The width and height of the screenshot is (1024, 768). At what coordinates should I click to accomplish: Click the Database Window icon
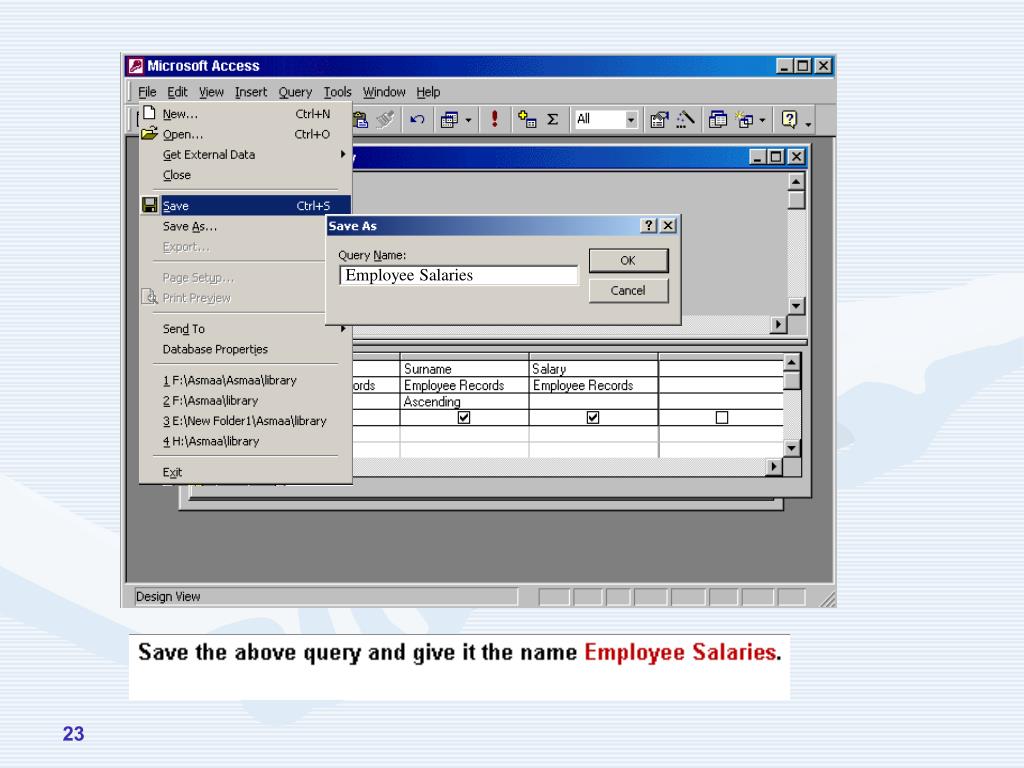coord(718,120)
